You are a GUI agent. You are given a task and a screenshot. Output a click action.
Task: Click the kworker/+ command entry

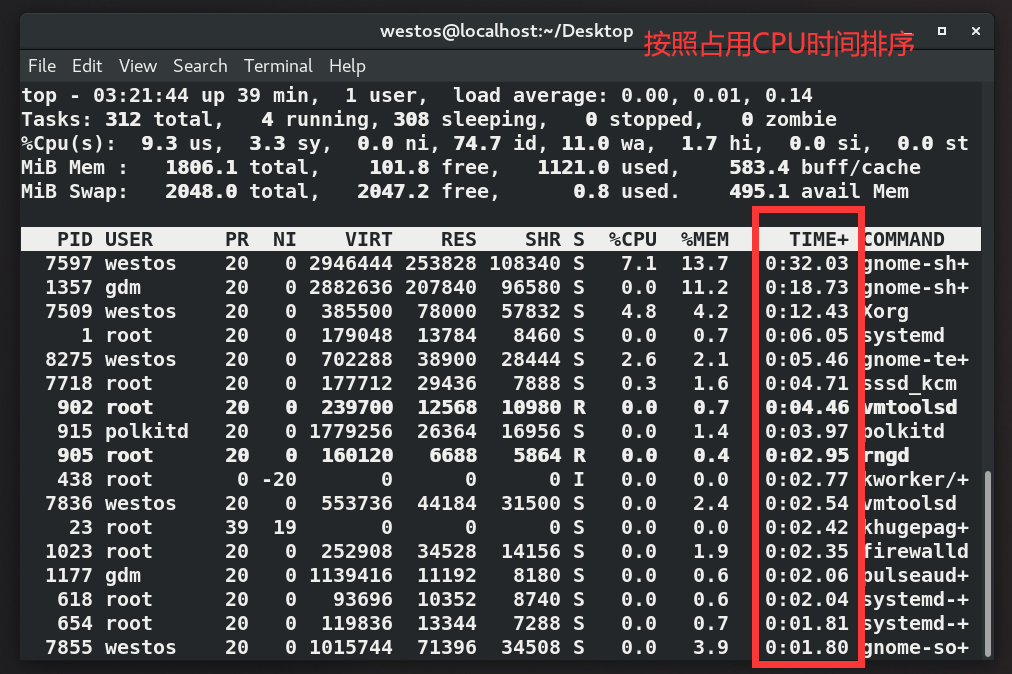click(916, 480)
